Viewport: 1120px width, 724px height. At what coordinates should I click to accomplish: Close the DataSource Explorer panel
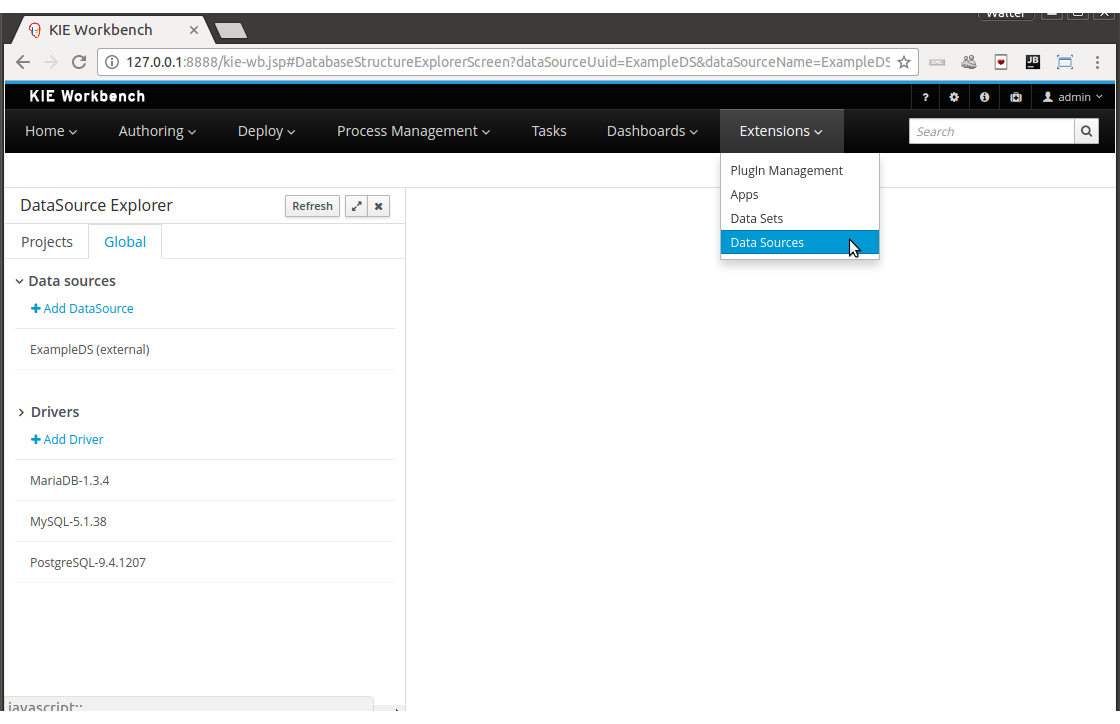[378, 206]
